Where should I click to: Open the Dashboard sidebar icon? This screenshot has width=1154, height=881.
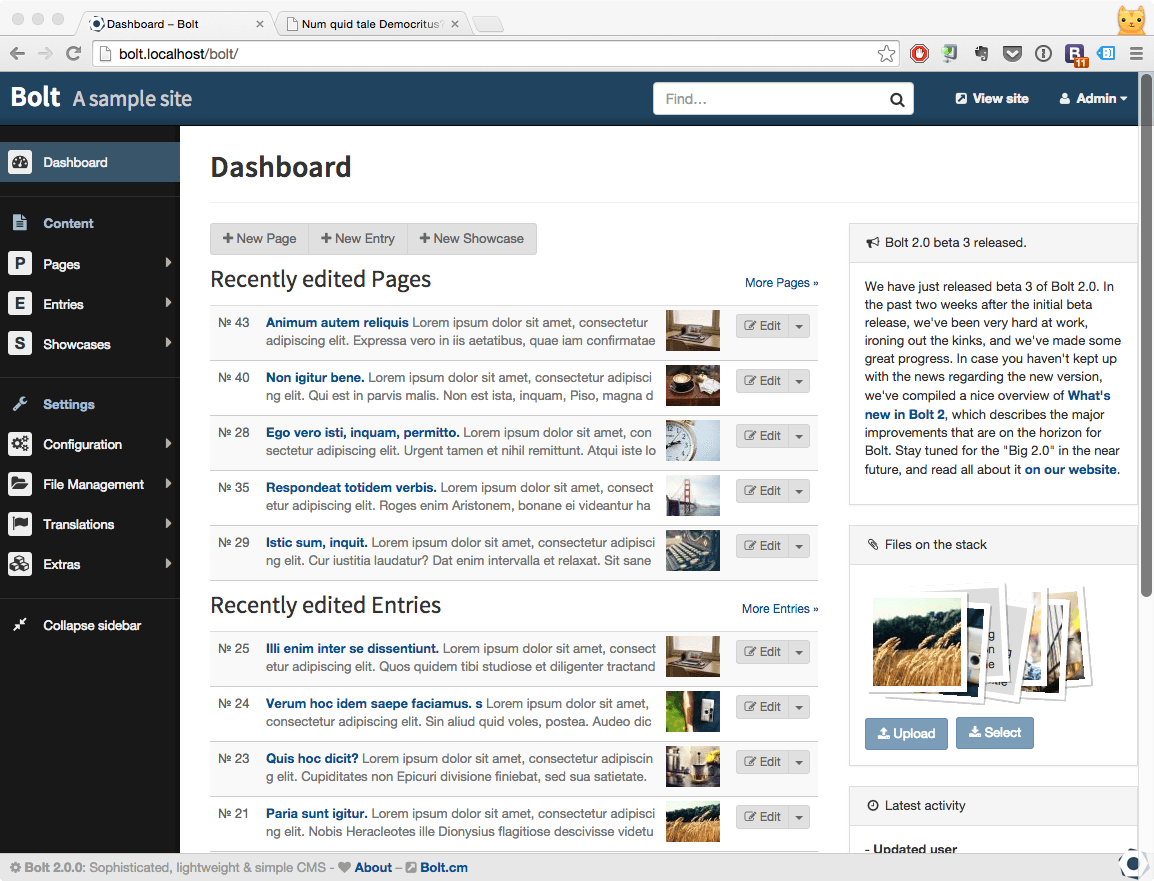pos(20,162)
